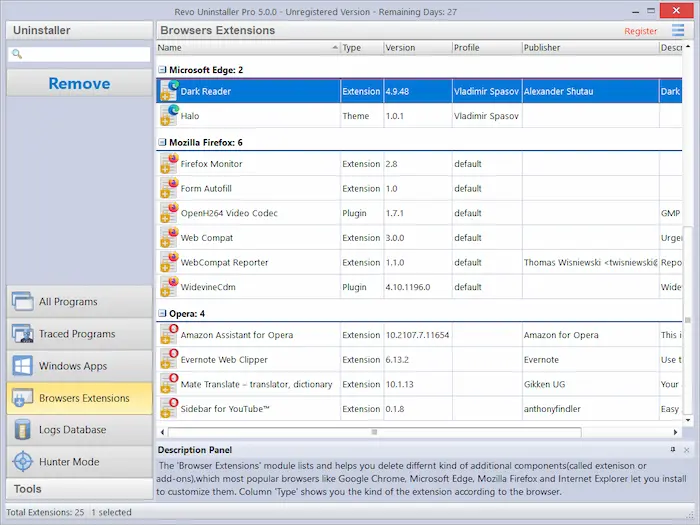Open the All Programs section
This screenshot has height=525, width=700.
(x=79, y=301)
